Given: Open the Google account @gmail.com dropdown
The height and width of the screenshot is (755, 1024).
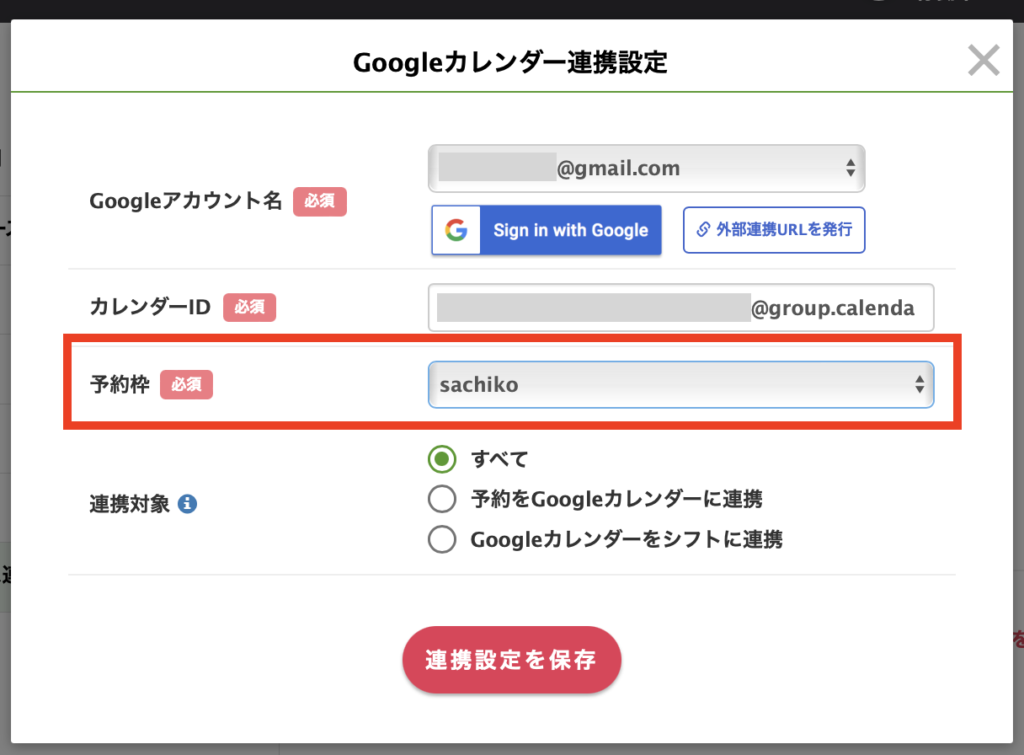Looking at the screenshot, I should pyautogui.click(x=647, y=169).
